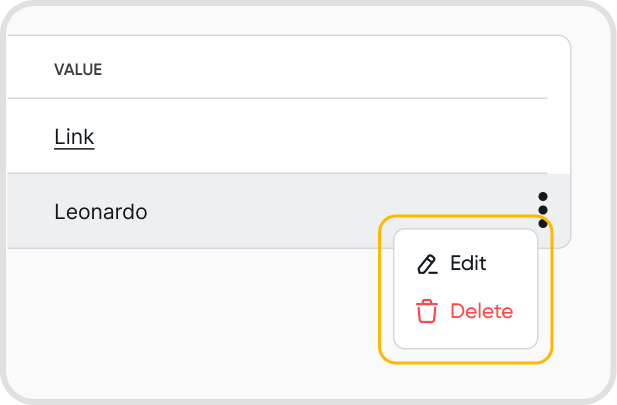Choose Delete from the context menu
The width and height of the screenshot is (617, 405).
click(481, 311)
